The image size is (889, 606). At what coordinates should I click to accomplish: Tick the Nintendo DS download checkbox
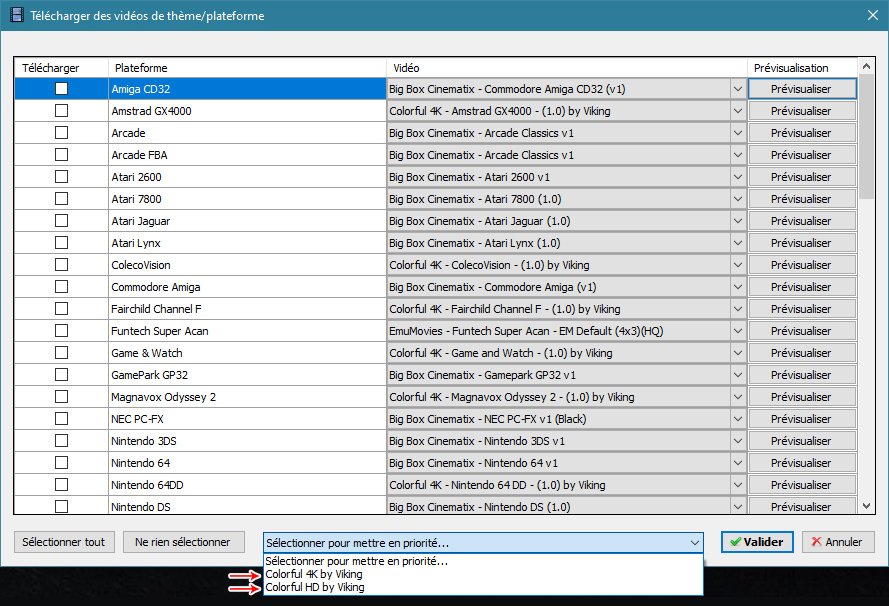click(x=61, y=506)
